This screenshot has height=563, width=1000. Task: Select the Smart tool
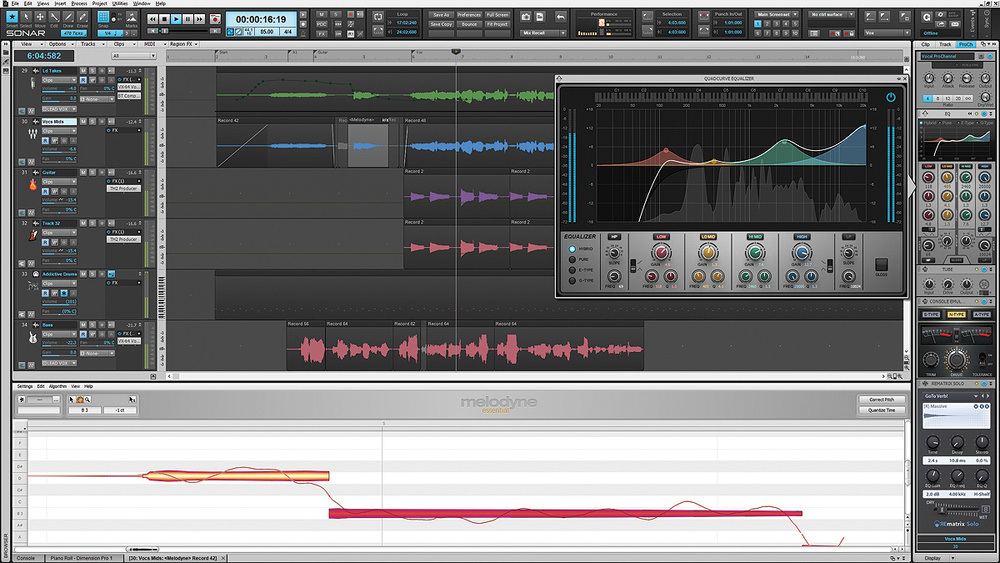tap(12, 19)
